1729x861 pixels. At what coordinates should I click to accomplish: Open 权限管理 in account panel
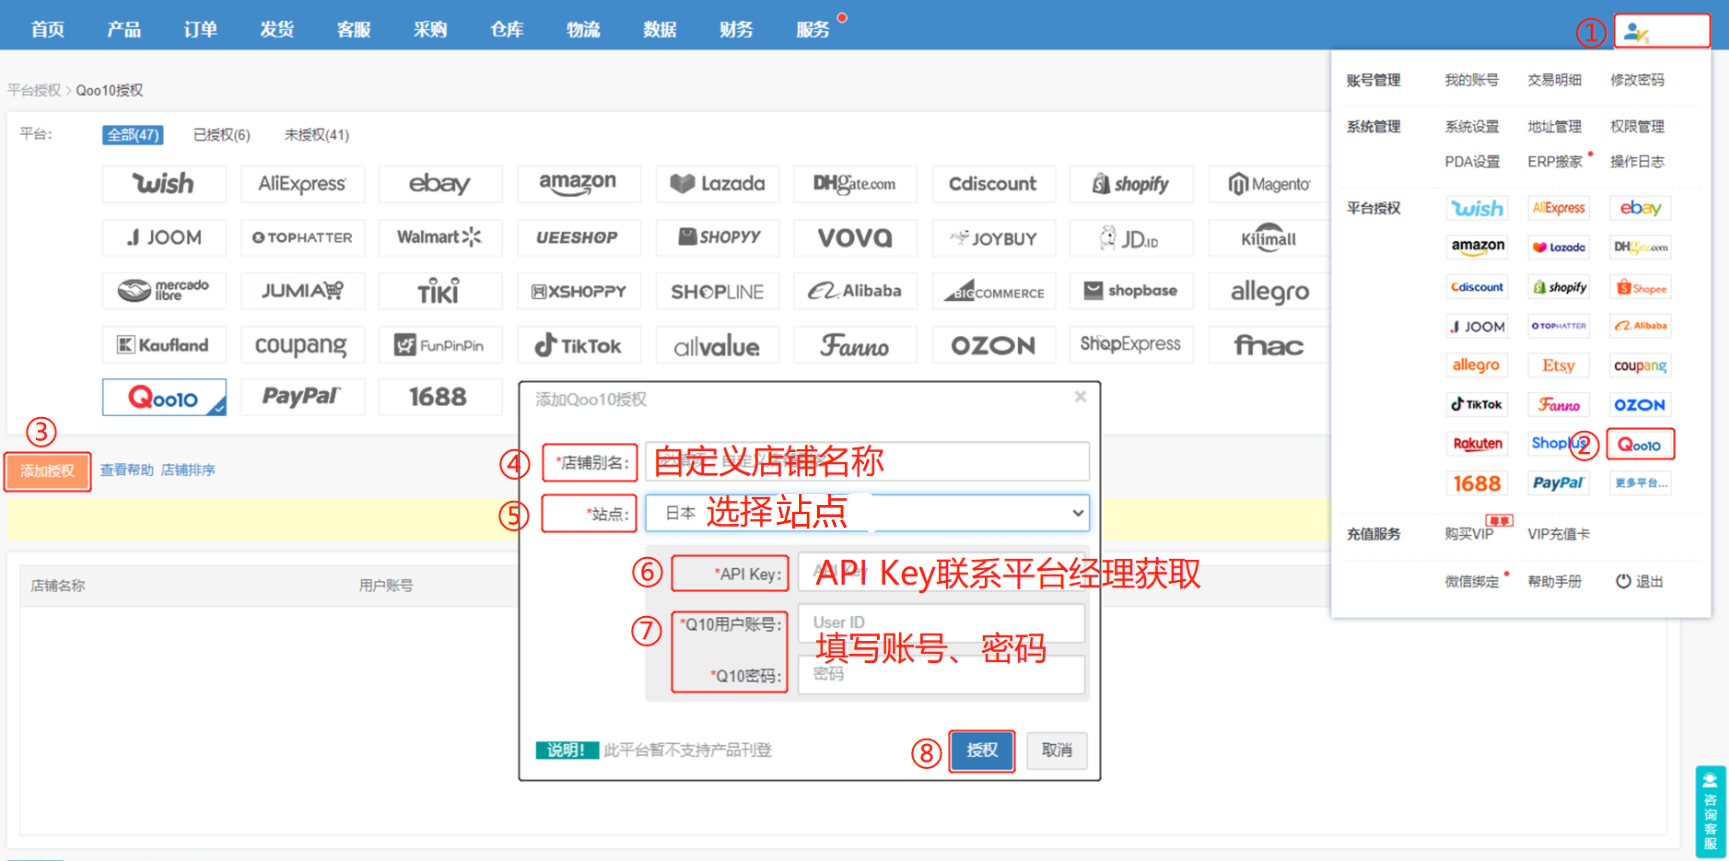tap(1638, 127)
